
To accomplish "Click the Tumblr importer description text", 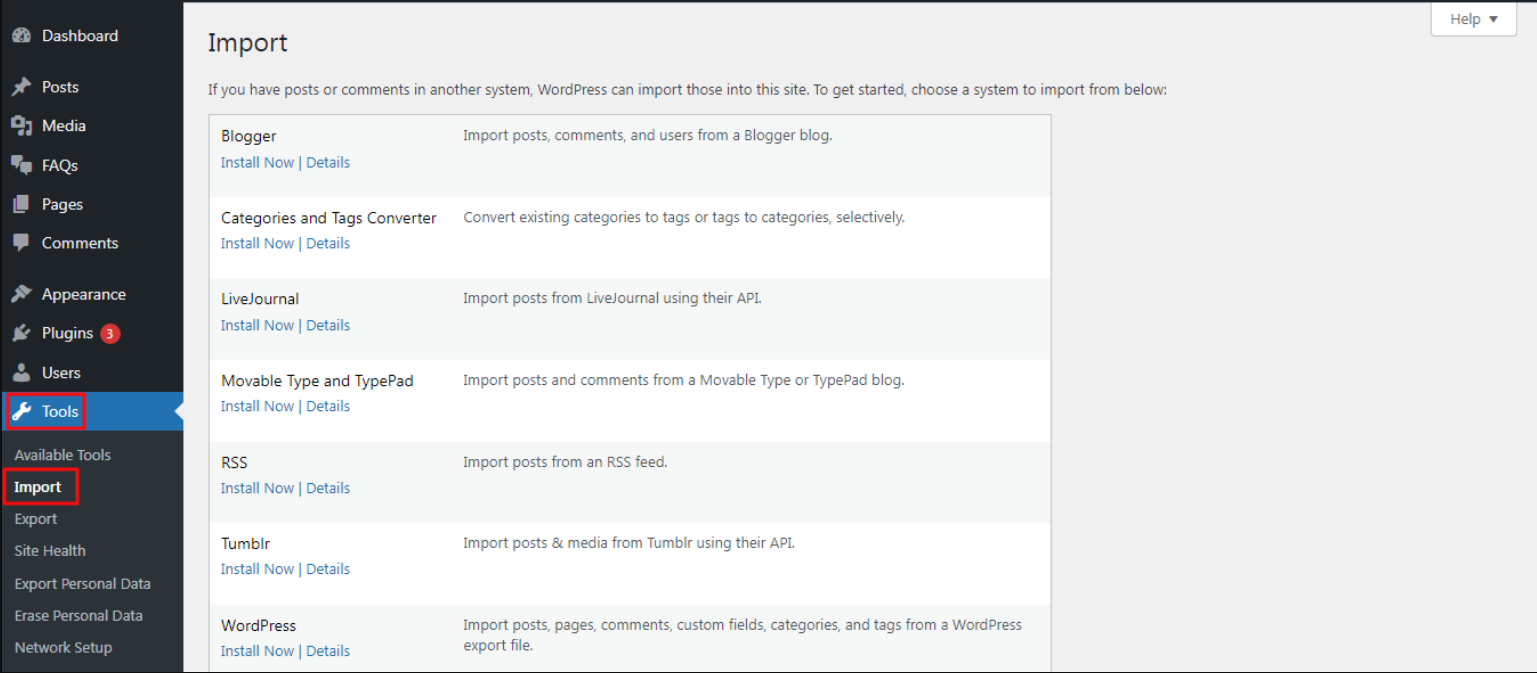I will 629,543.
